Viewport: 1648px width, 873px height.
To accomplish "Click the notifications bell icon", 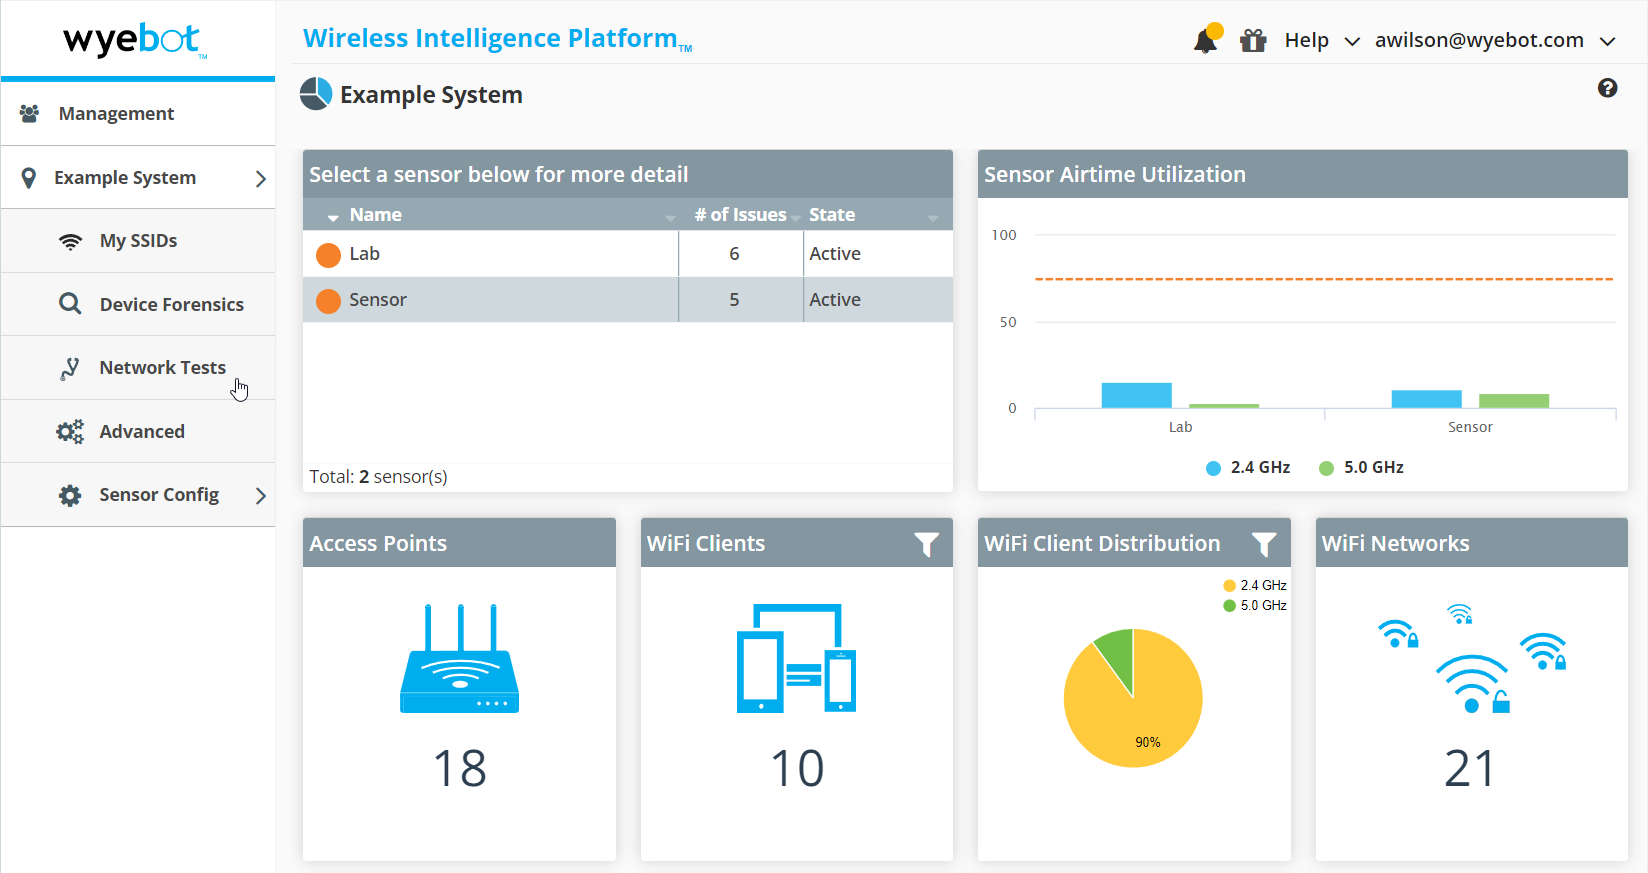I will pyautogui.click(x=1206, y=40).
